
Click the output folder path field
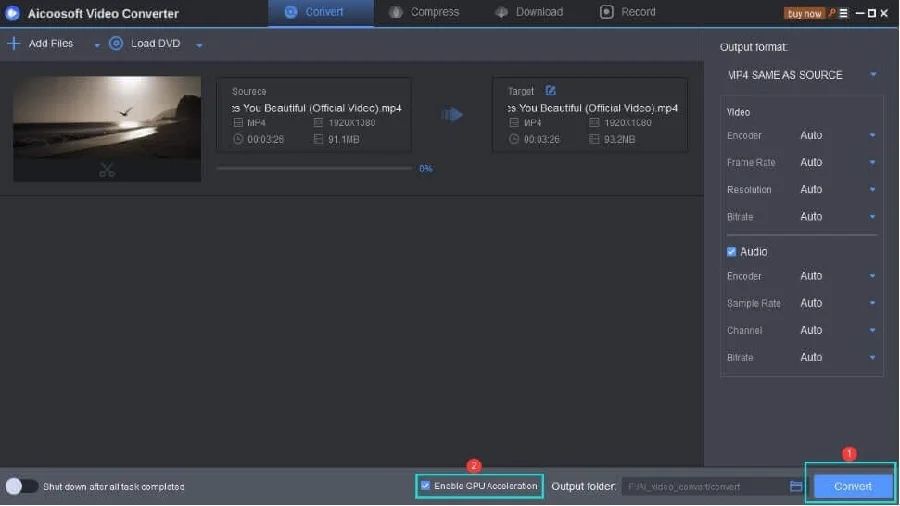pyautogui.click(x=704, y=486)
